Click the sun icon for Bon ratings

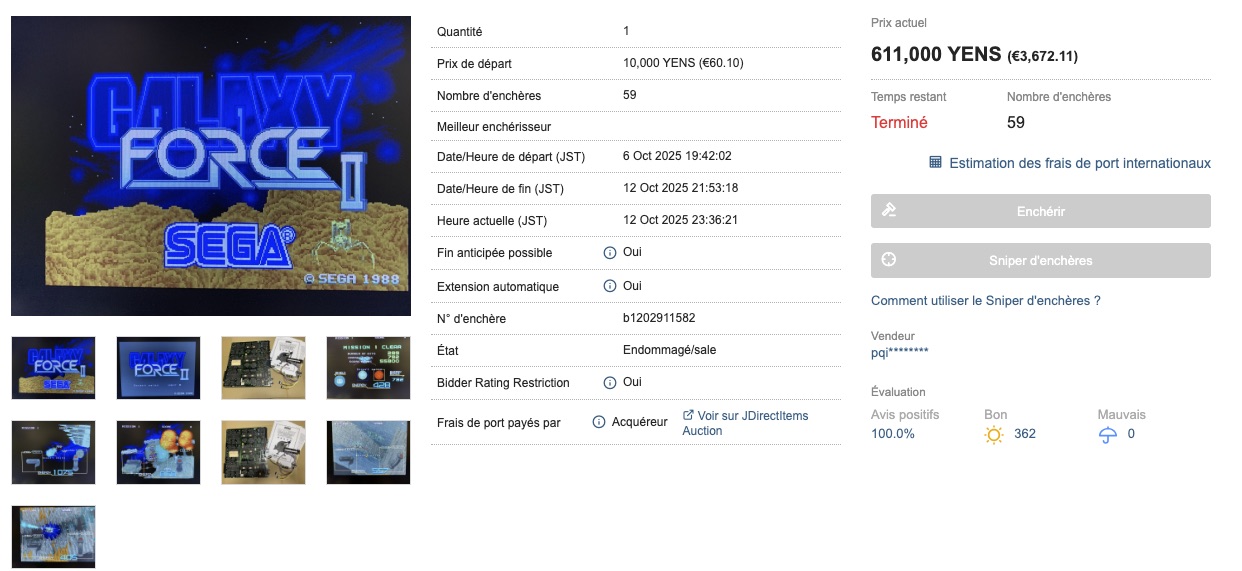tap(993, 435)
